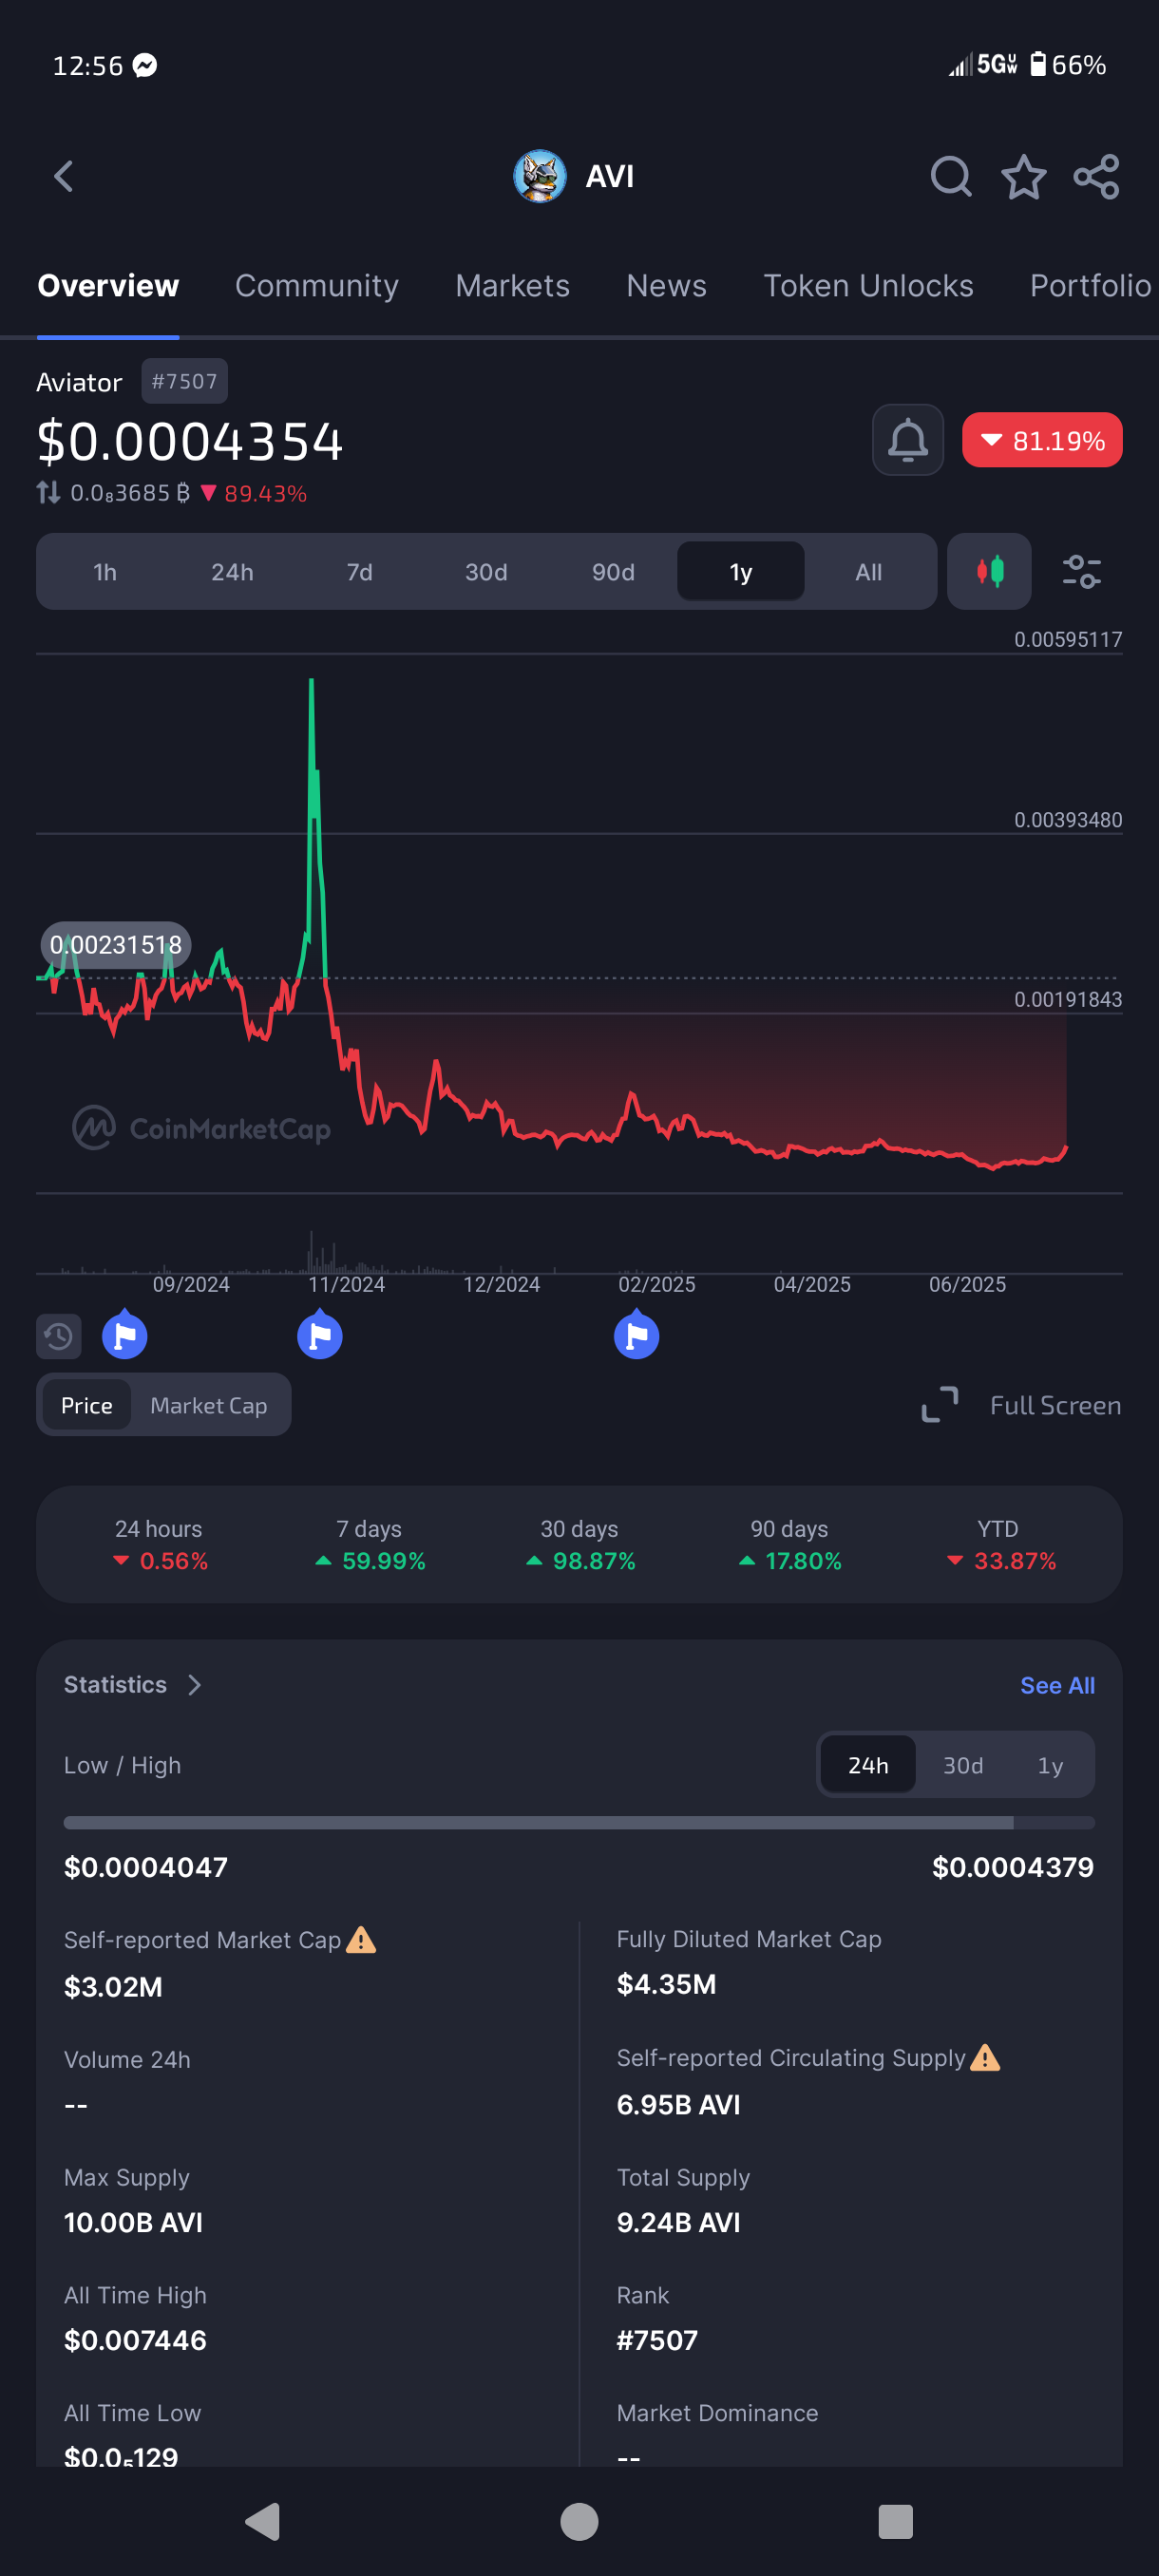Select the All chart range
Viewport: 1159px width, 2576px height.
tap(868, 572)
